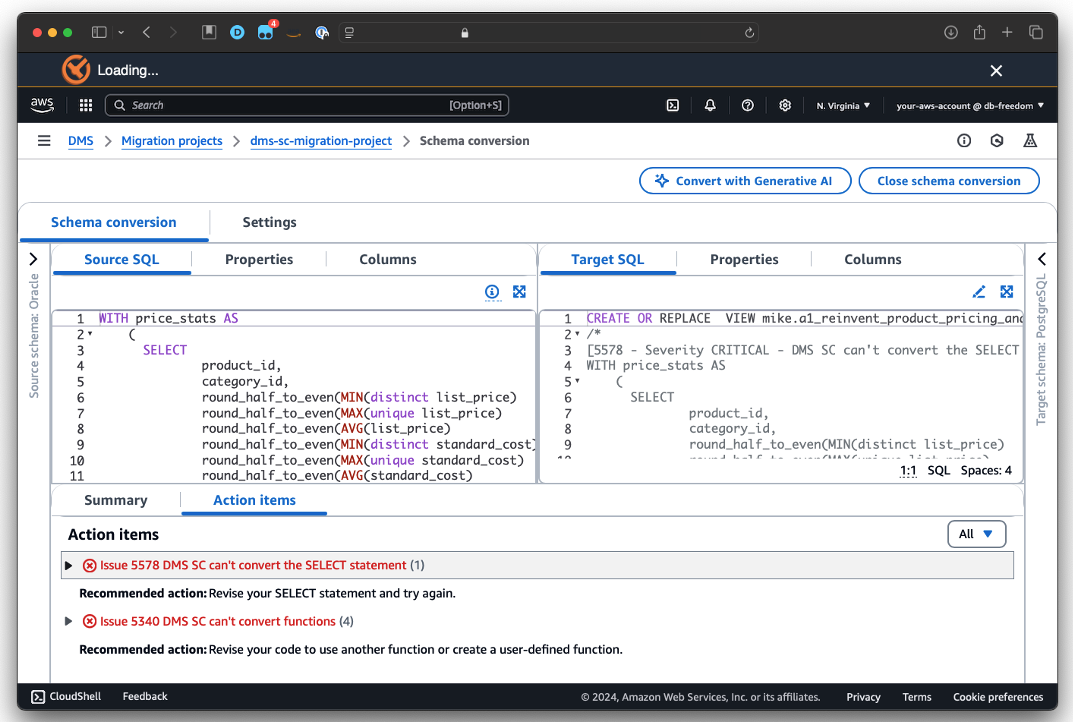Open CloudShell from the top navigation bar
The height and width of the screenshot is (722, 1073).
tap(673, 105)
